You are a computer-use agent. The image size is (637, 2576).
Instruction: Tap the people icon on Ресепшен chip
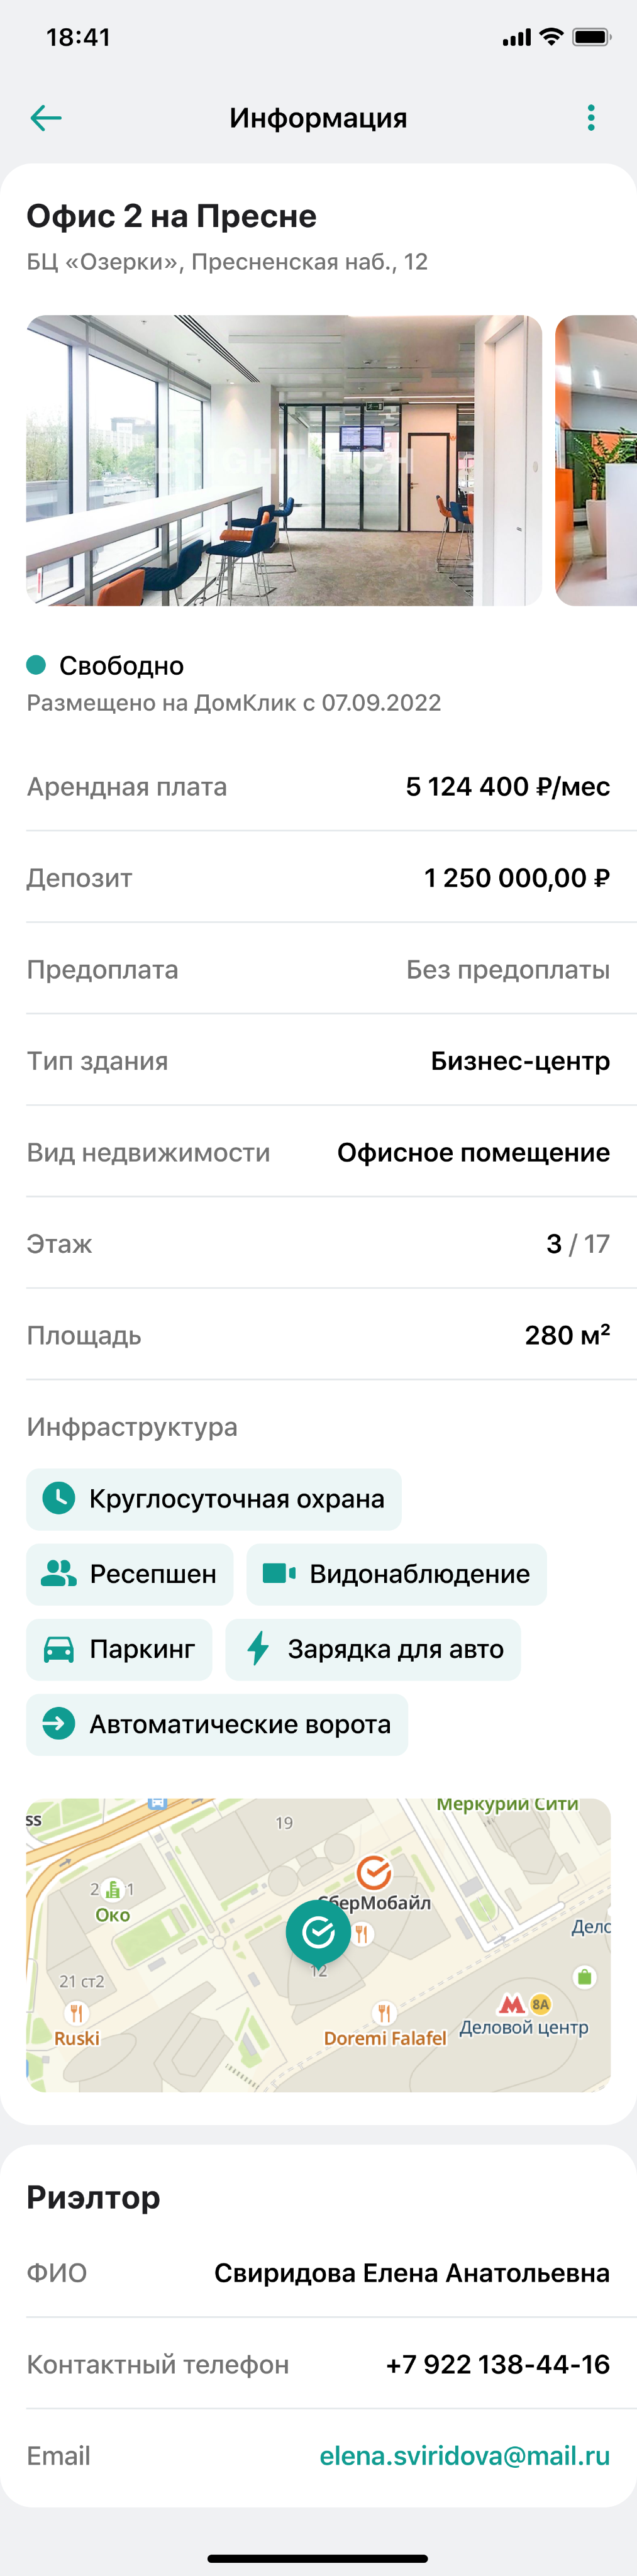point(59,1573)
